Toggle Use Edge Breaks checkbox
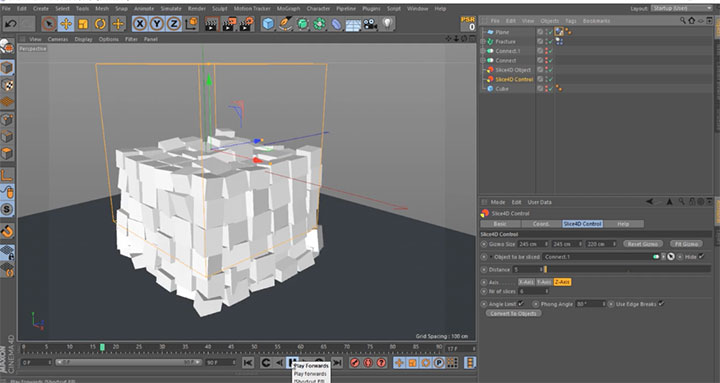The width and height of the screenshot is (720, 383). tap(661, 304)
